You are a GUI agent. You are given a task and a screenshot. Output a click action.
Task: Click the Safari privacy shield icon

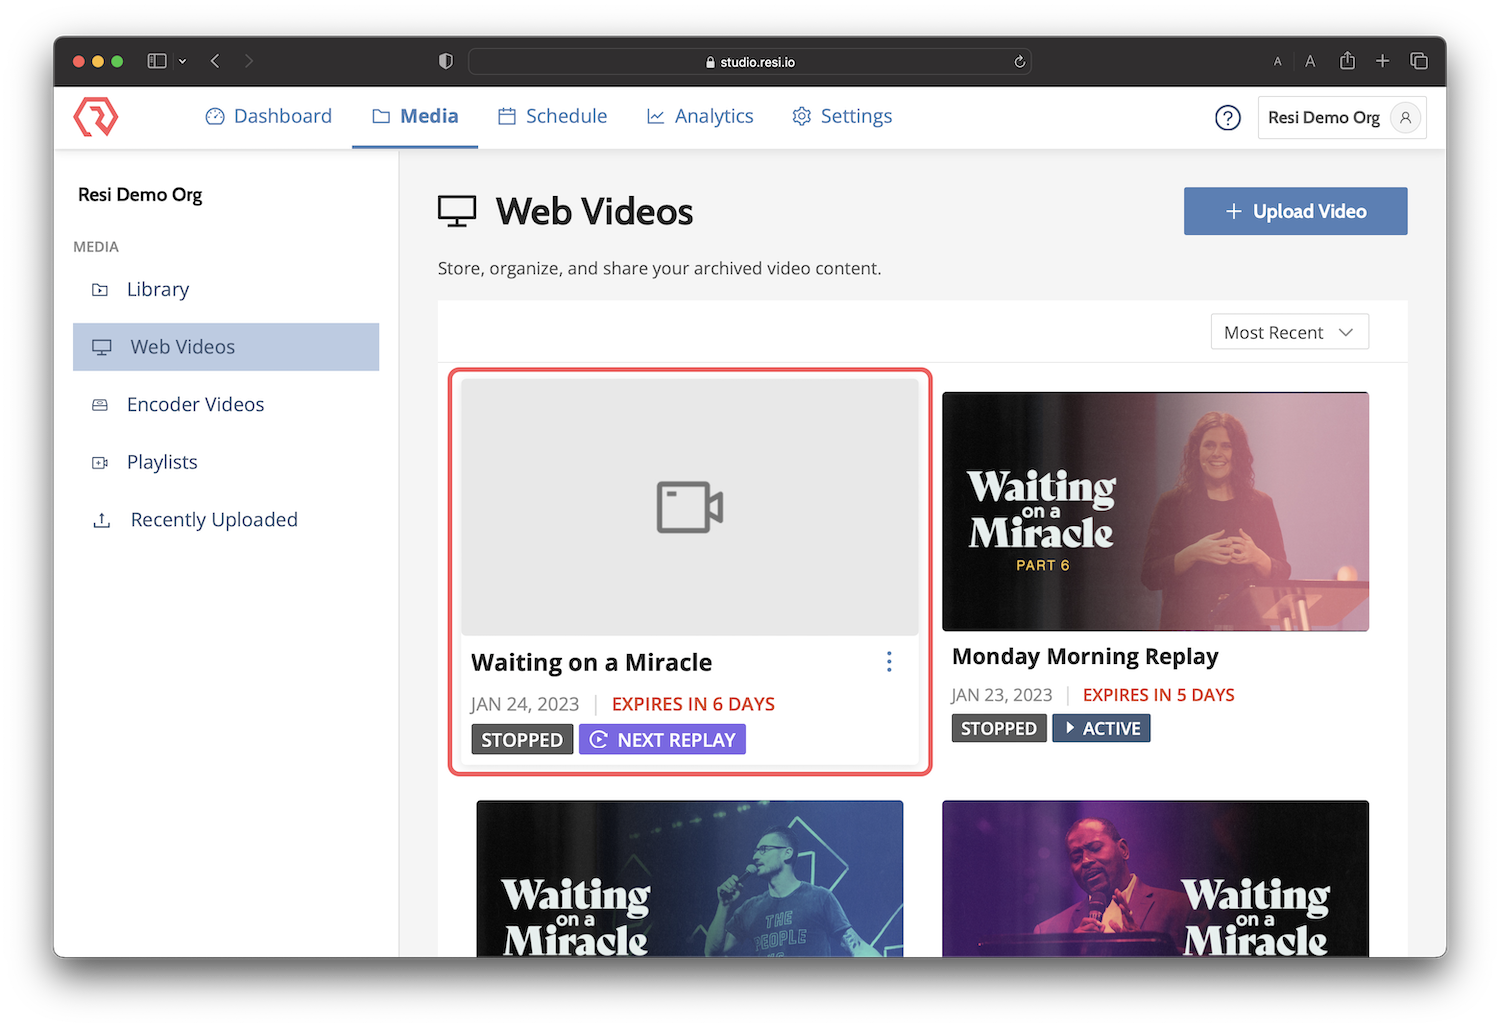[446, 61]
